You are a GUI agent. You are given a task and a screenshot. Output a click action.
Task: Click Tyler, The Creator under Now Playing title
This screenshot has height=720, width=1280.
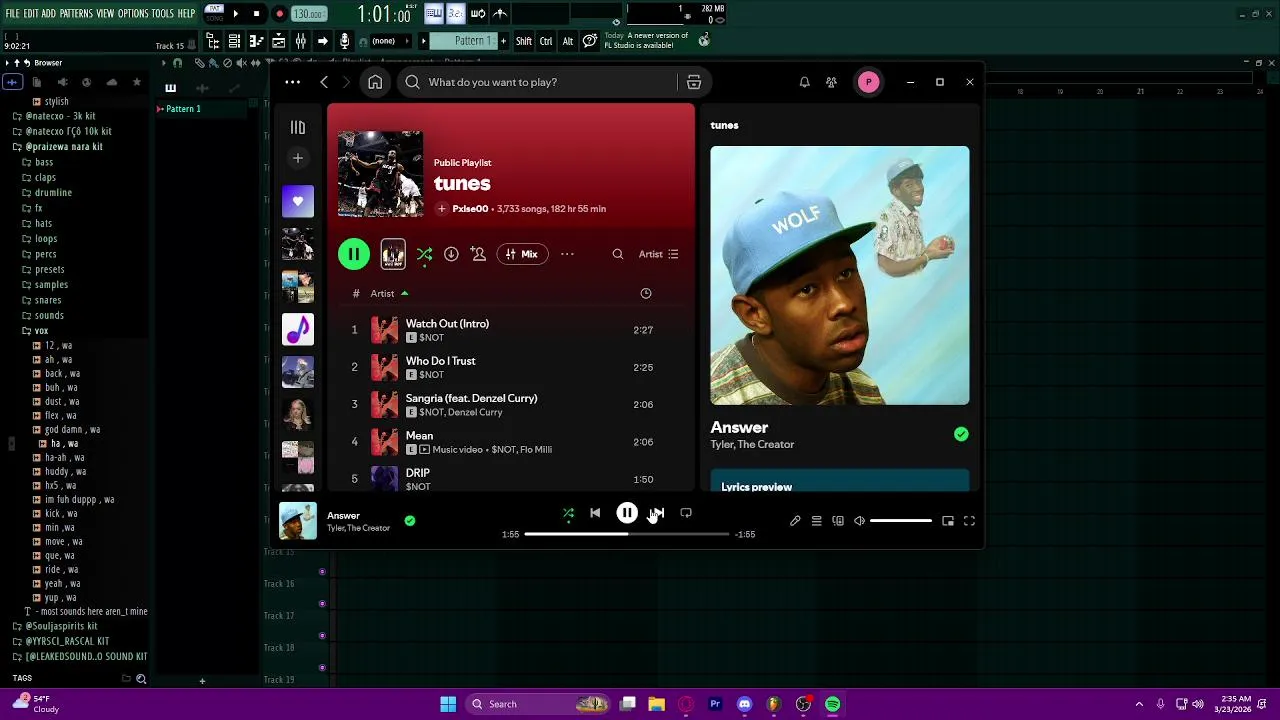752,445
